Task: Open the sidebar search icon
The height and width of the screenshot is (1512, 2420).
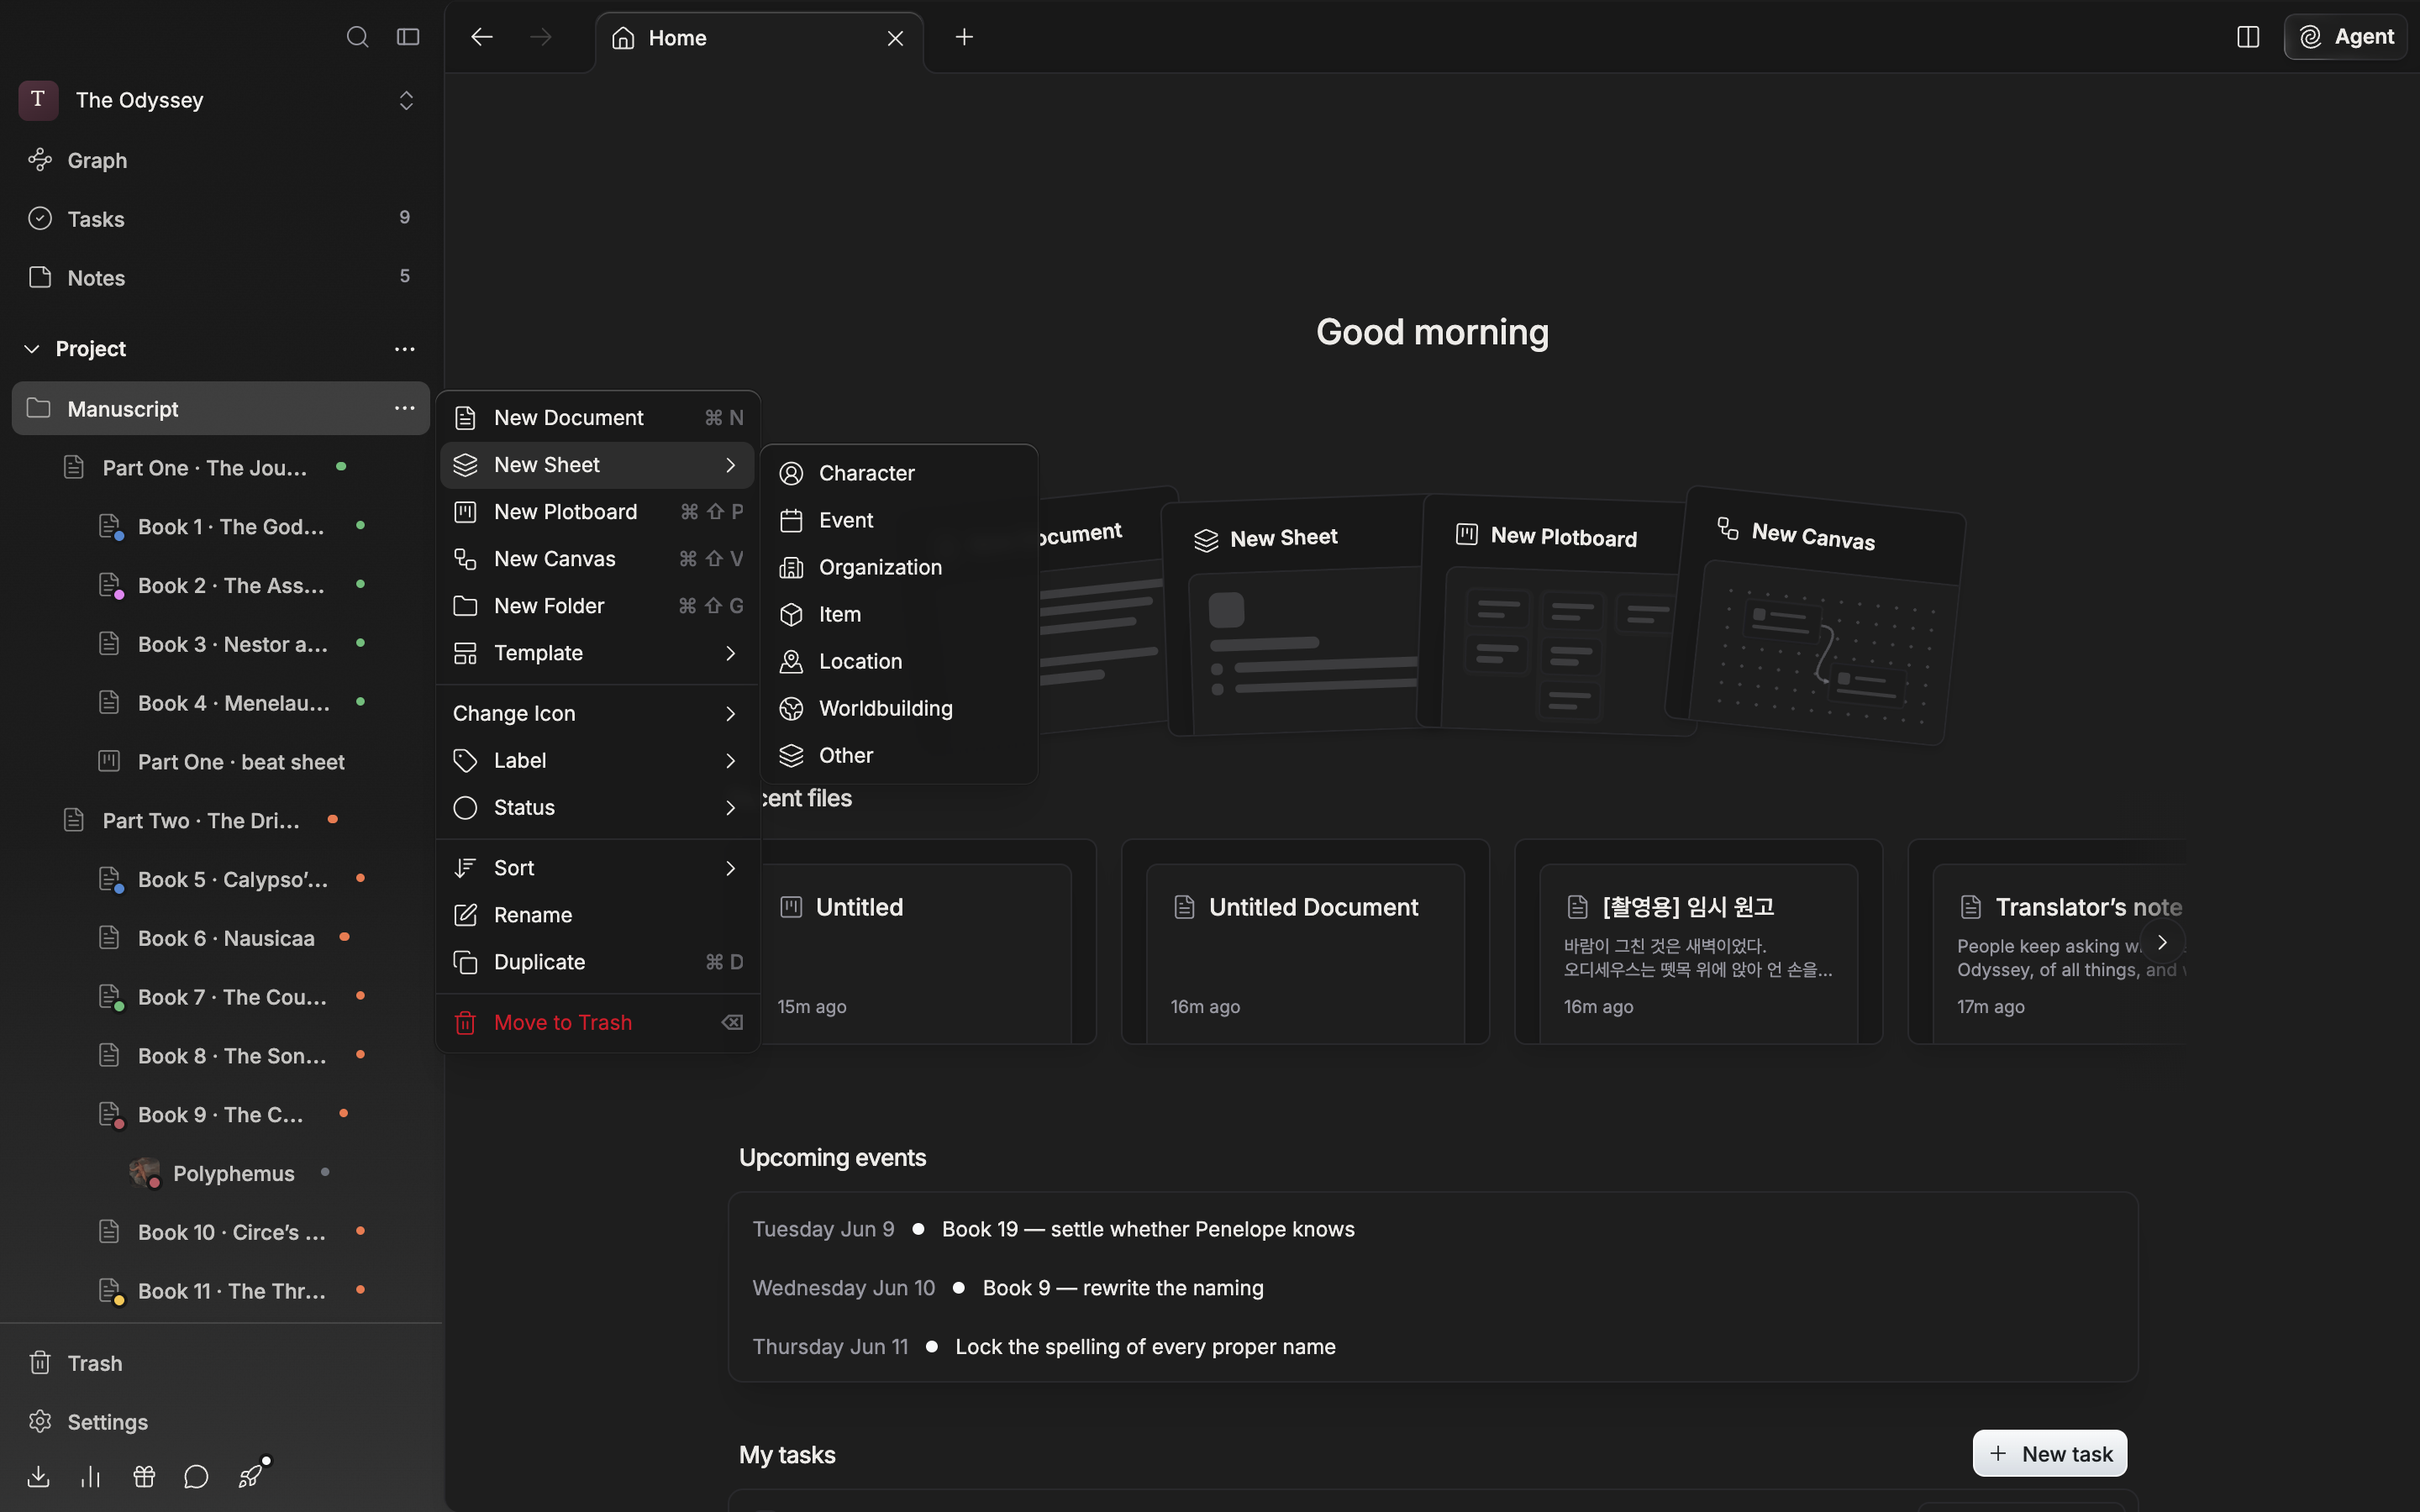Action: tap(357, 37)
